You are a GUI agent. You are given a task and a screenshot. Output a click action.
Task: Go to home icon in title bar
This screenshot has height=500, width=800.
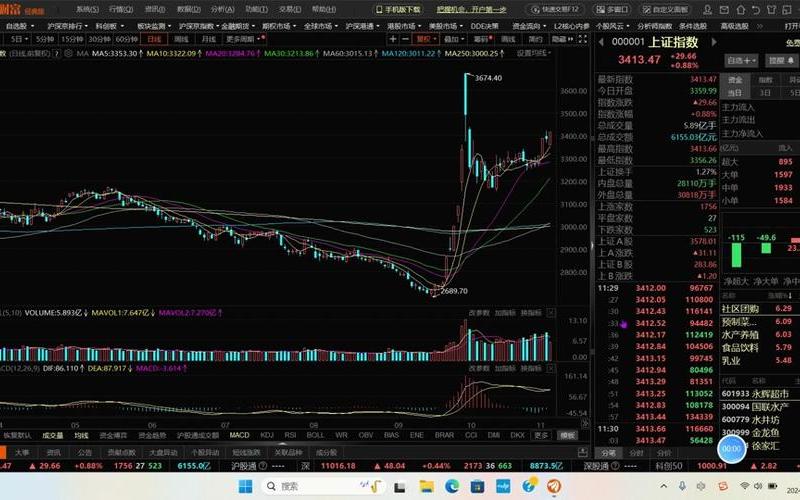coord(740,10)
